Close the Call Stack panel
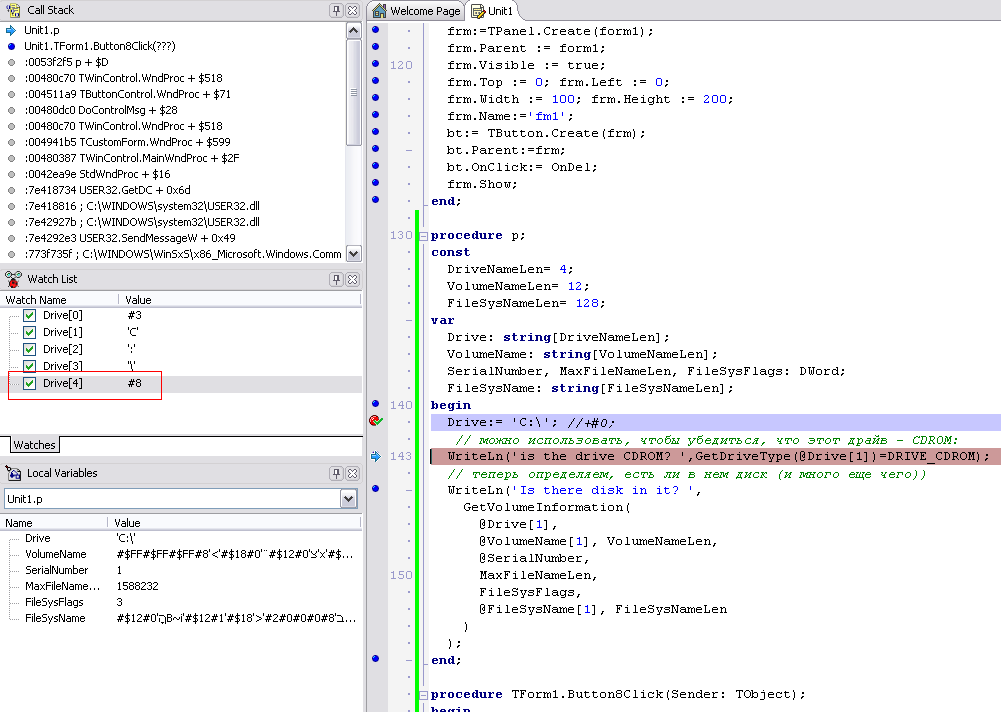The width and height of the screenshot is (1001, 712). tap(353, 10)
